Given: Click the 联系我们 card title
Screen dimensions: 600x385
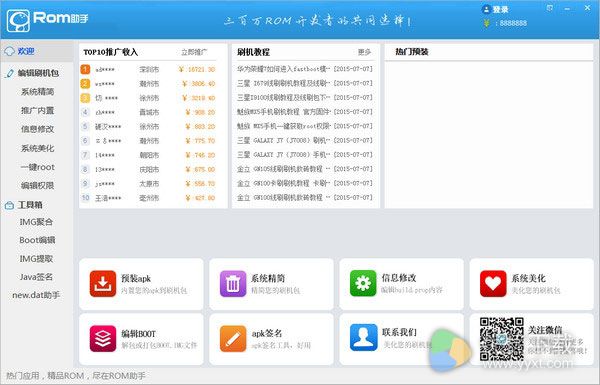Looking at the screenshot, I should click(399, 332).
